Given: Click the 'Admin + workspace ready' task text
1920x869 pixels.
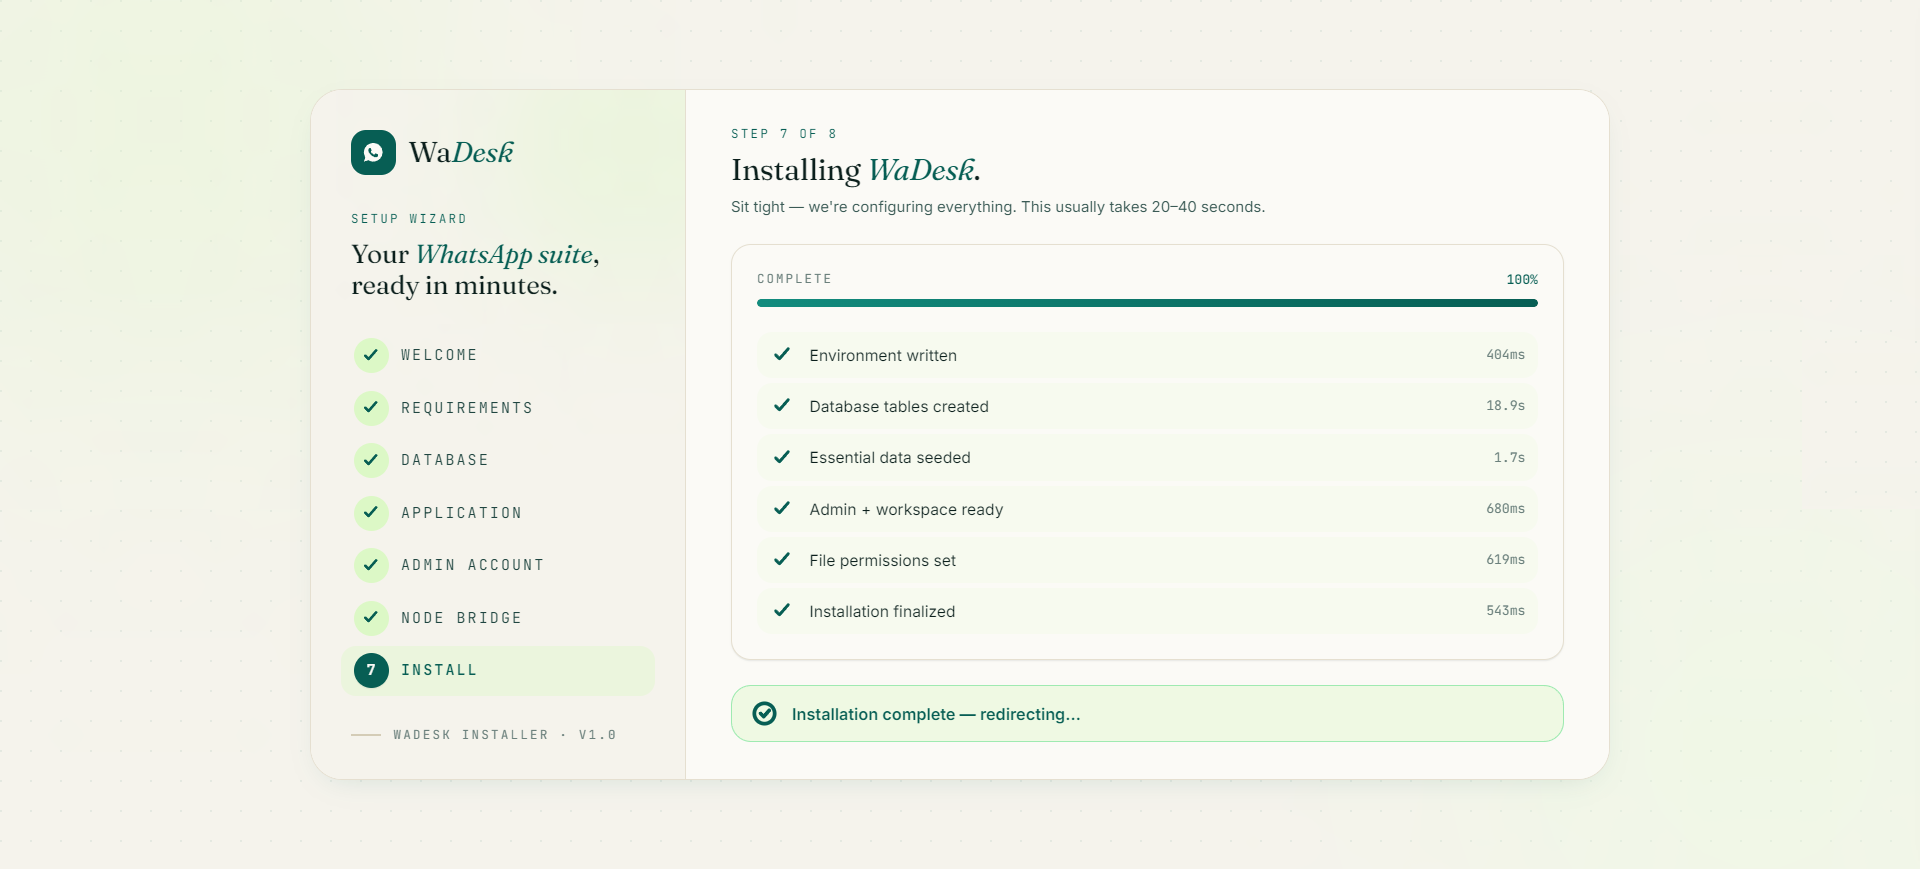Looking at the screenshot, I should [906, 509].
